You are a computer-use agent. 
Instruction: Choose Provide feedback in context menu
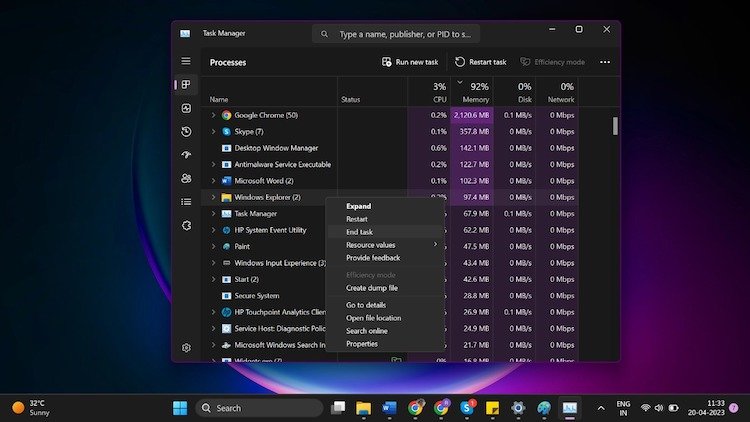coord(385,258)
